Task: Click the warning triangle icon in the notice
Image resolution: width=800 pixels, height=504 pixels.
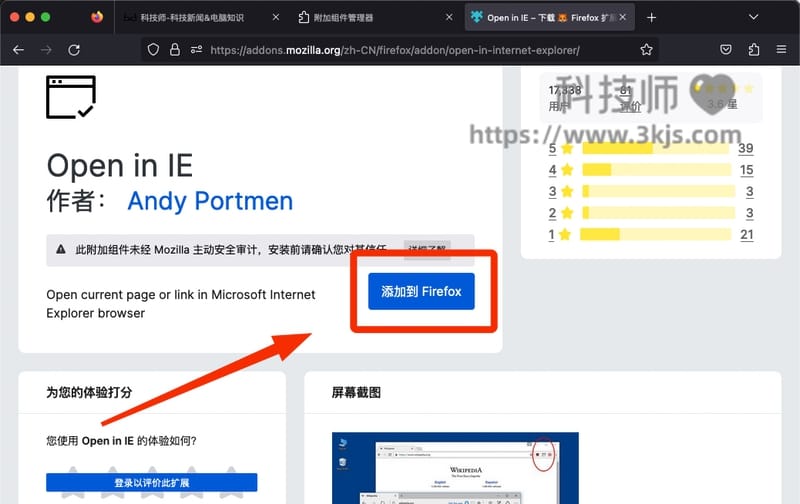Action: click(61, 249)
